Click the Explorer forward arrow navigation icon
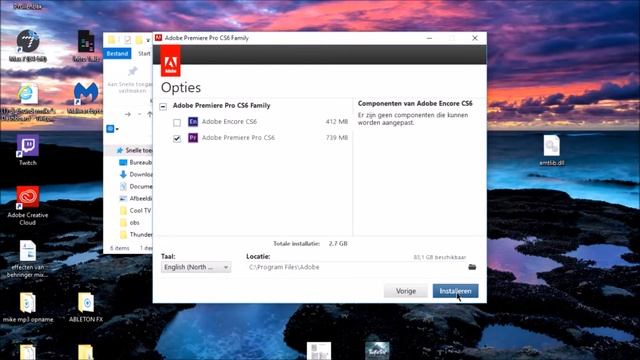This screenshot has width=640, height=360. click(x=128, y=114)
